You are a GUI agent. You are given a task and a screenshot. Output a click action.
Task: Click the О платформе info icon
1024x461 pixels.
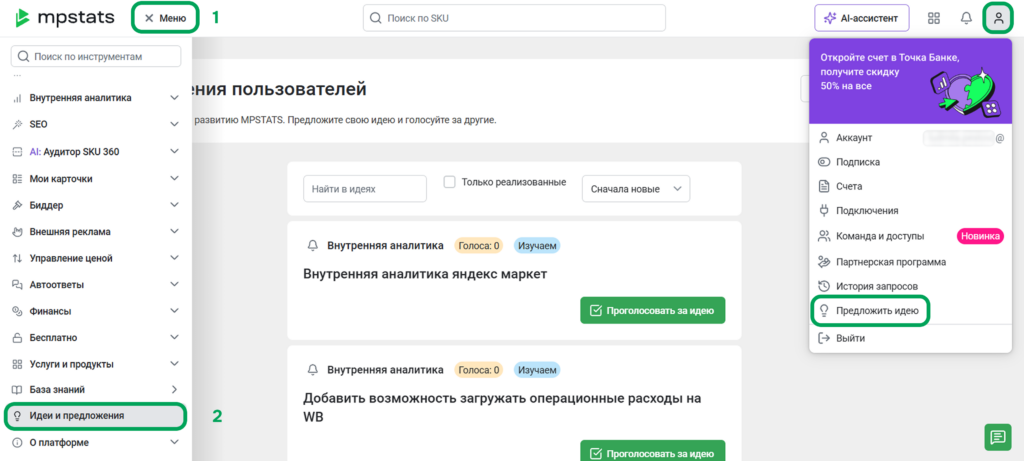[18, 443]
